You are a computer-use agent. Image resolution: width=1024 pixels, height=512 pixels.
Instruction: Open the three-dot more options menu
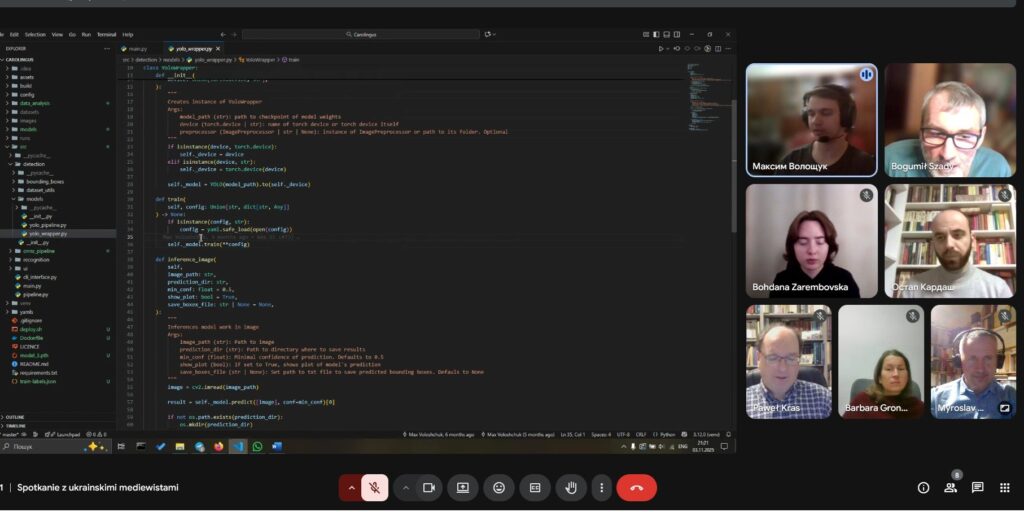click(x=601, y=488)
